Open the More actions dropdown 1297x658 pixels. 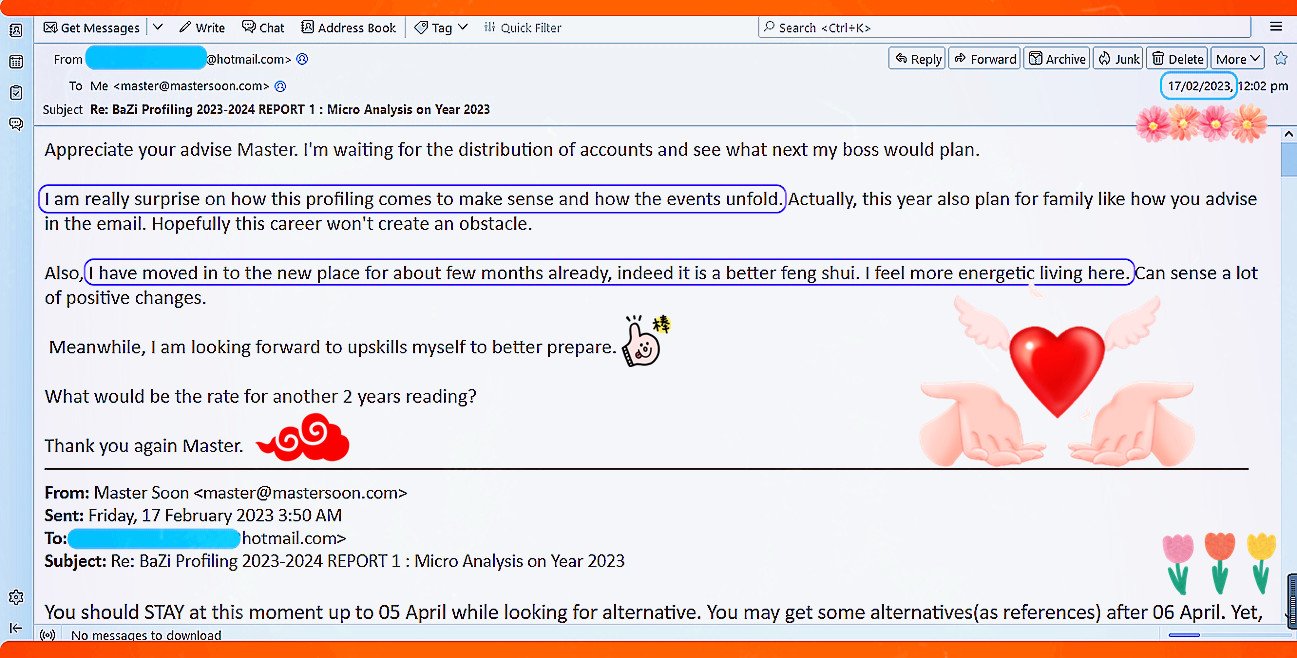click(x=1238, y=59)
